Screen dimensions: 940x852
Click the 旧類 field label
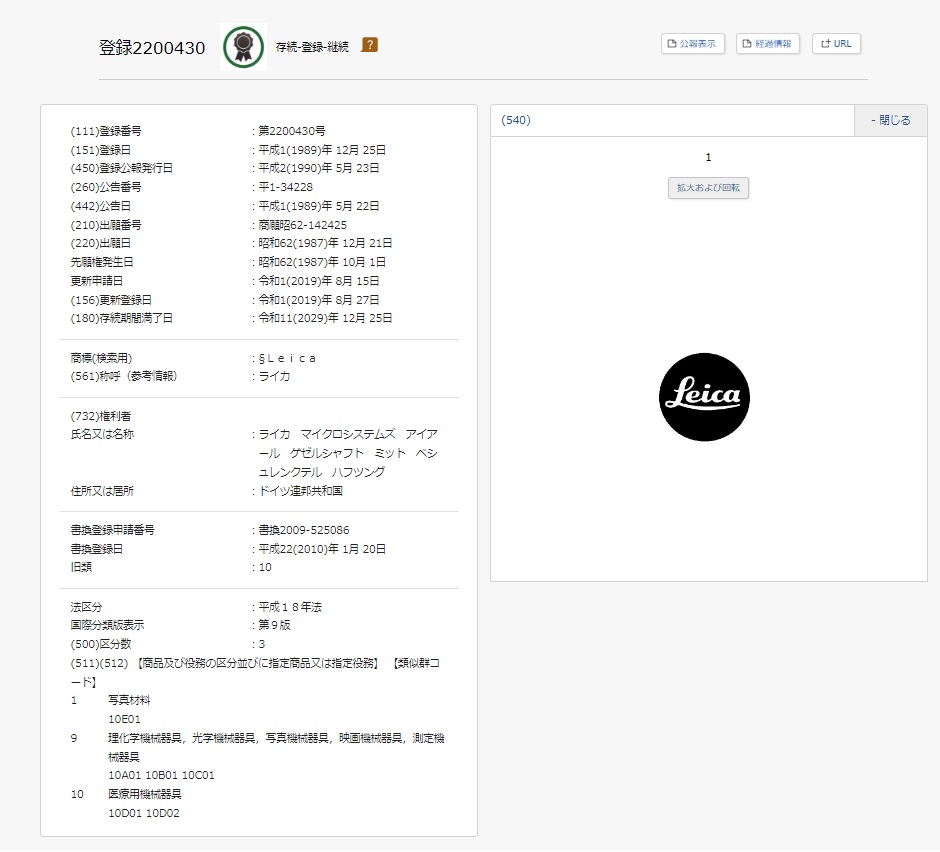tap(82, 567)
